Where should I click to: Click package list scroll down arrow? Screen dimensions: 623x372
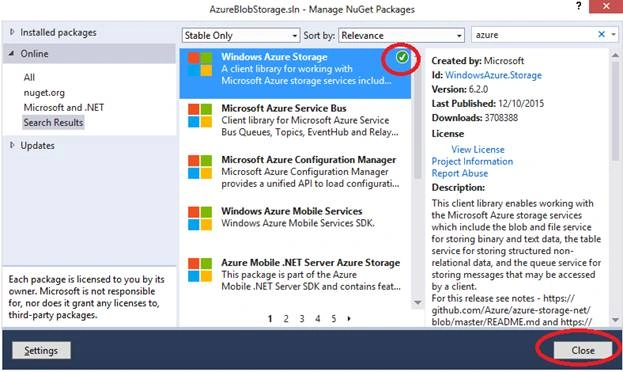point(418,303)
